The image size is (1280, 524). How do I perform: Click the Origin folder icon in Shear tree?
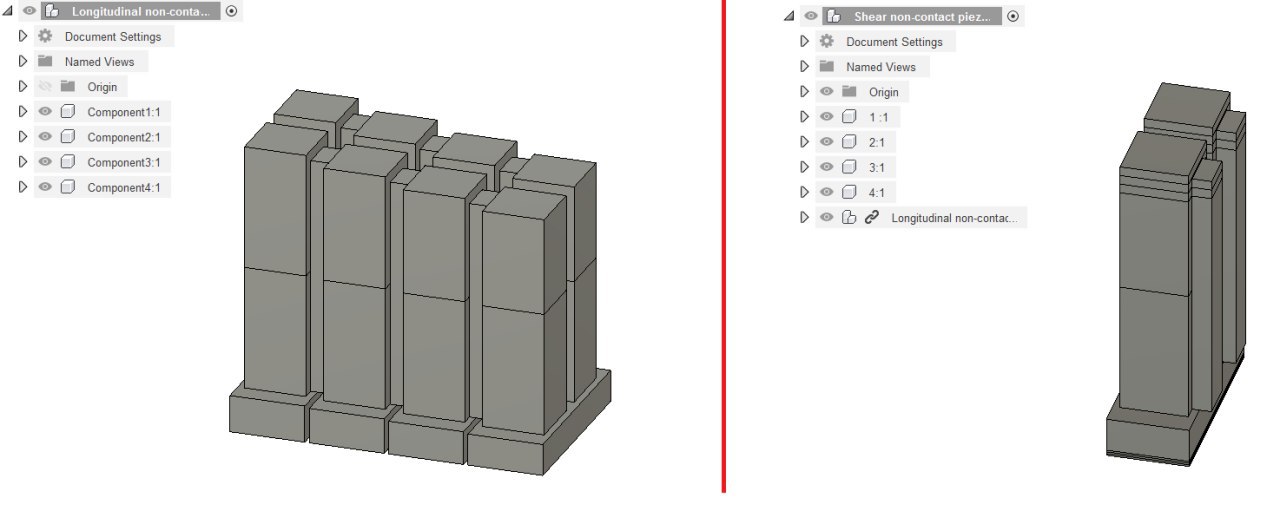tap(849, 91)
